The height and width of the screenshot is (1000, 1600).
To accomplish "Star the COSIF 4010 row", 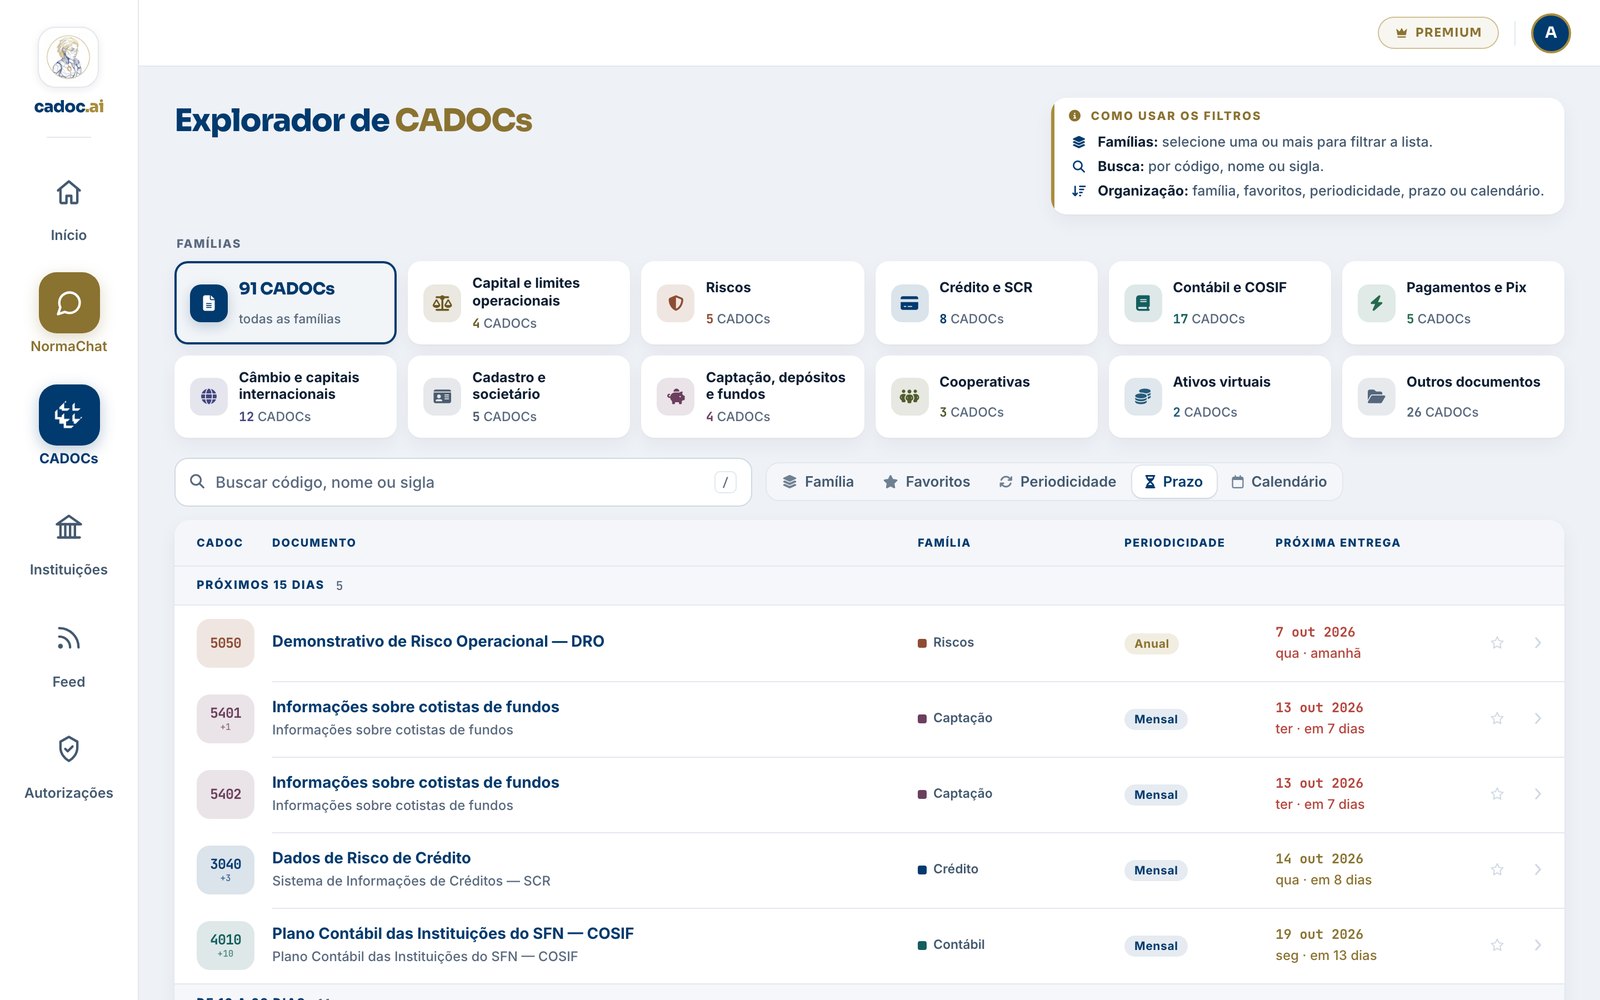I will (x=1497, y=945).
